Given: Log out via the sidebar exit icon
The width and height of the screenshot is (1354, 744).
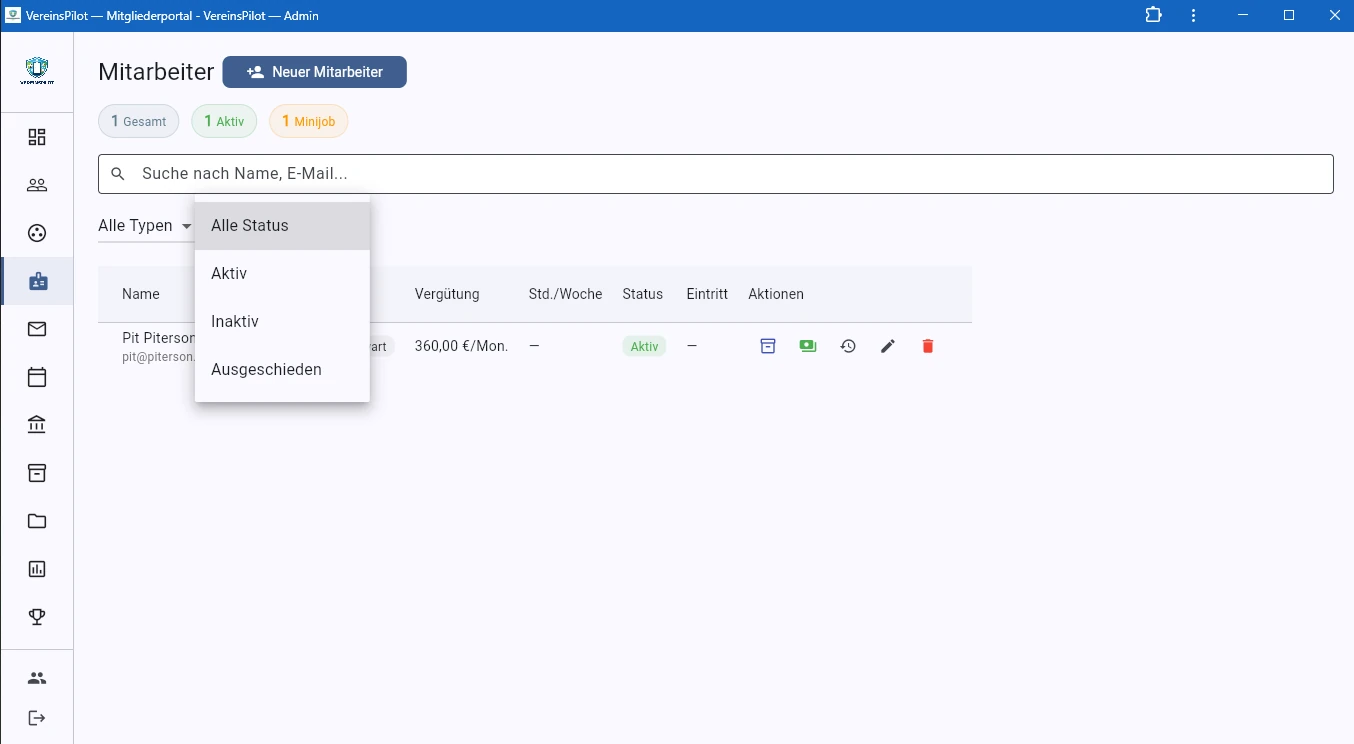Looking at the screenshot, I should (x=37, y=717).
